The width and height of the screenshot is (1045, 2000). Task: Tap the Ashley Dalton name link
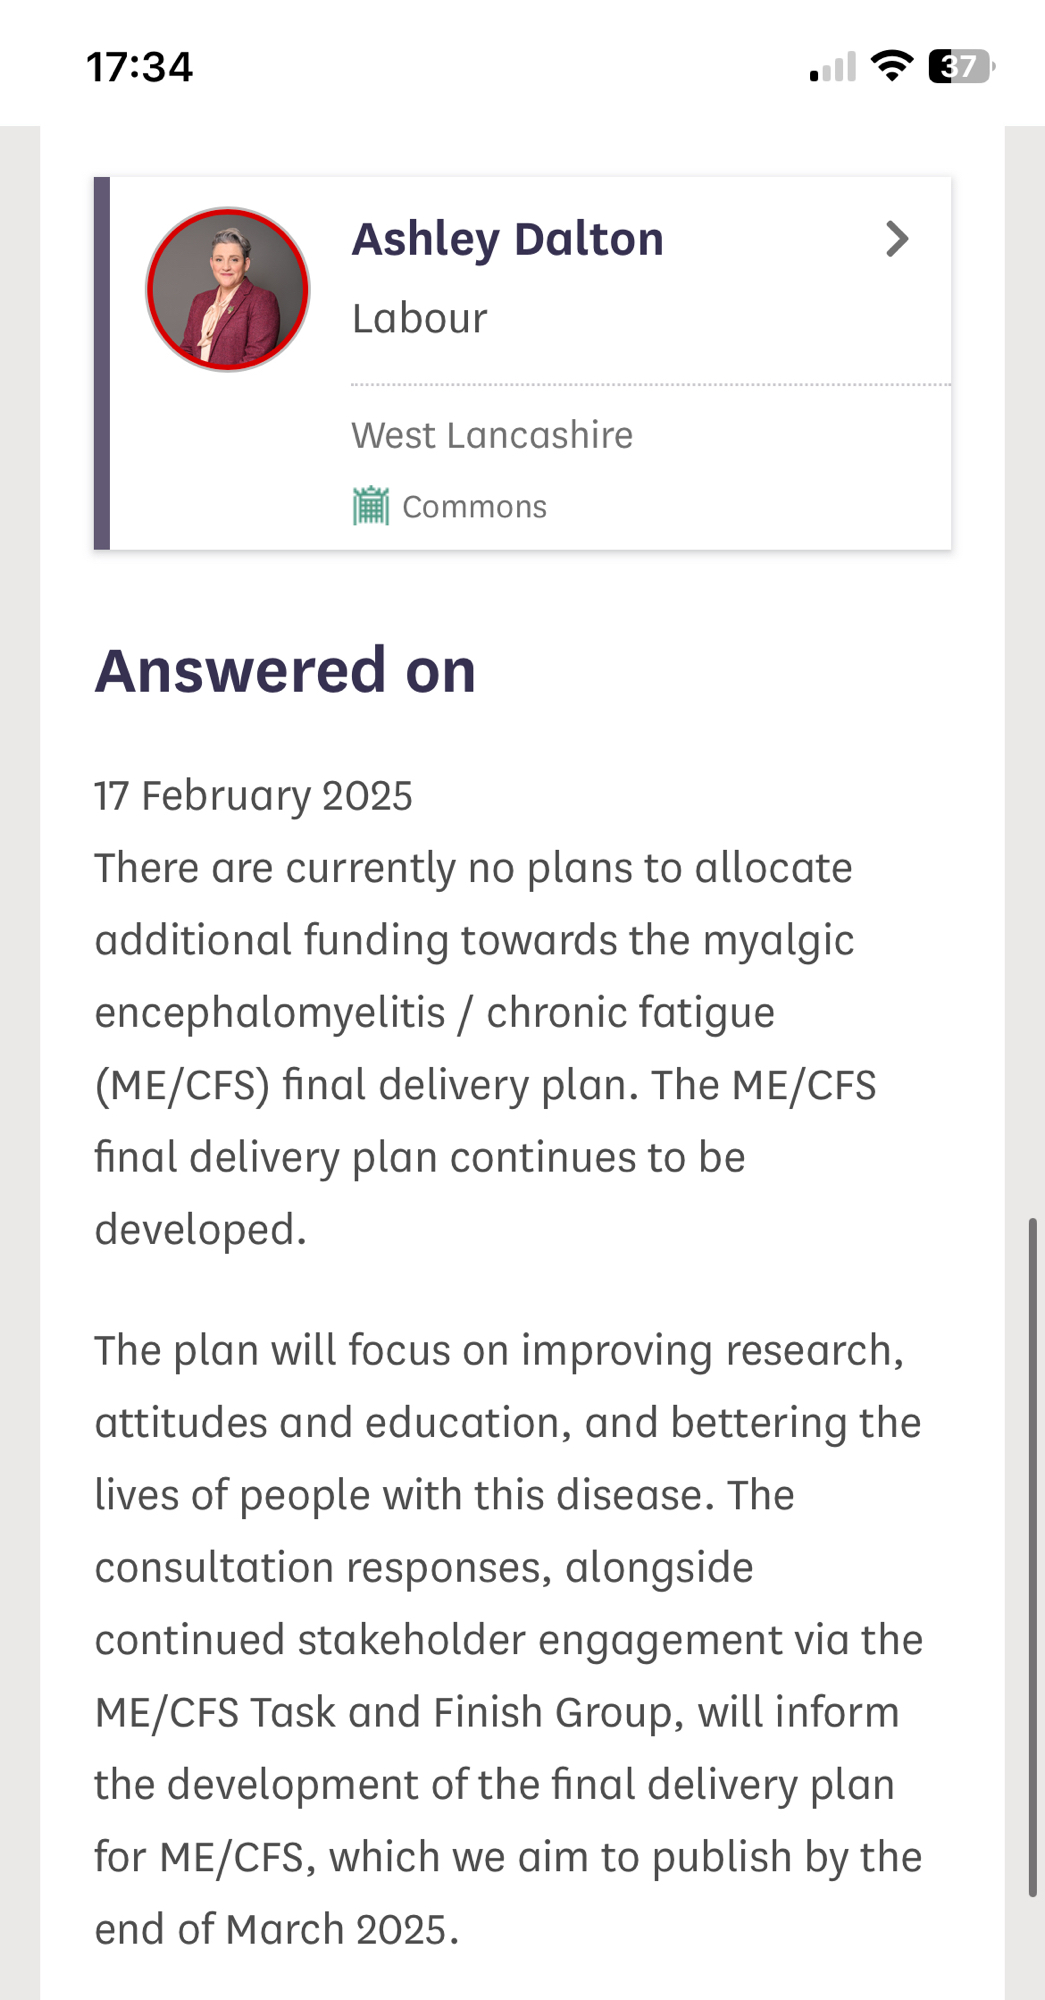coord(507,240)
